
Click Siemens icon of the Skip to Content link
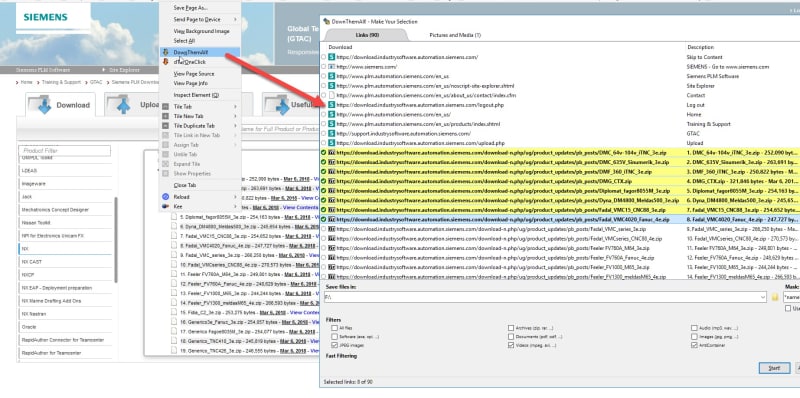tap(331, 57)
